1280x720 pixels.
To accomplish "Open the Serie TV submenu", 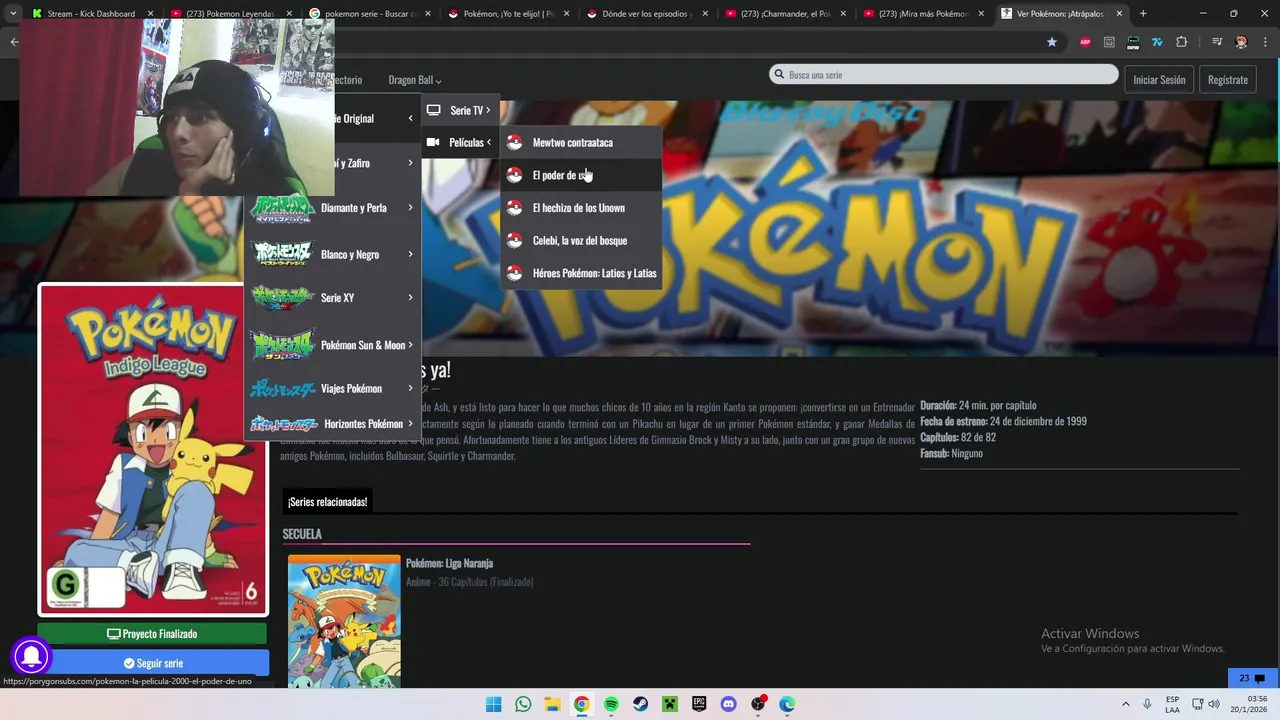I will point(460,110).
